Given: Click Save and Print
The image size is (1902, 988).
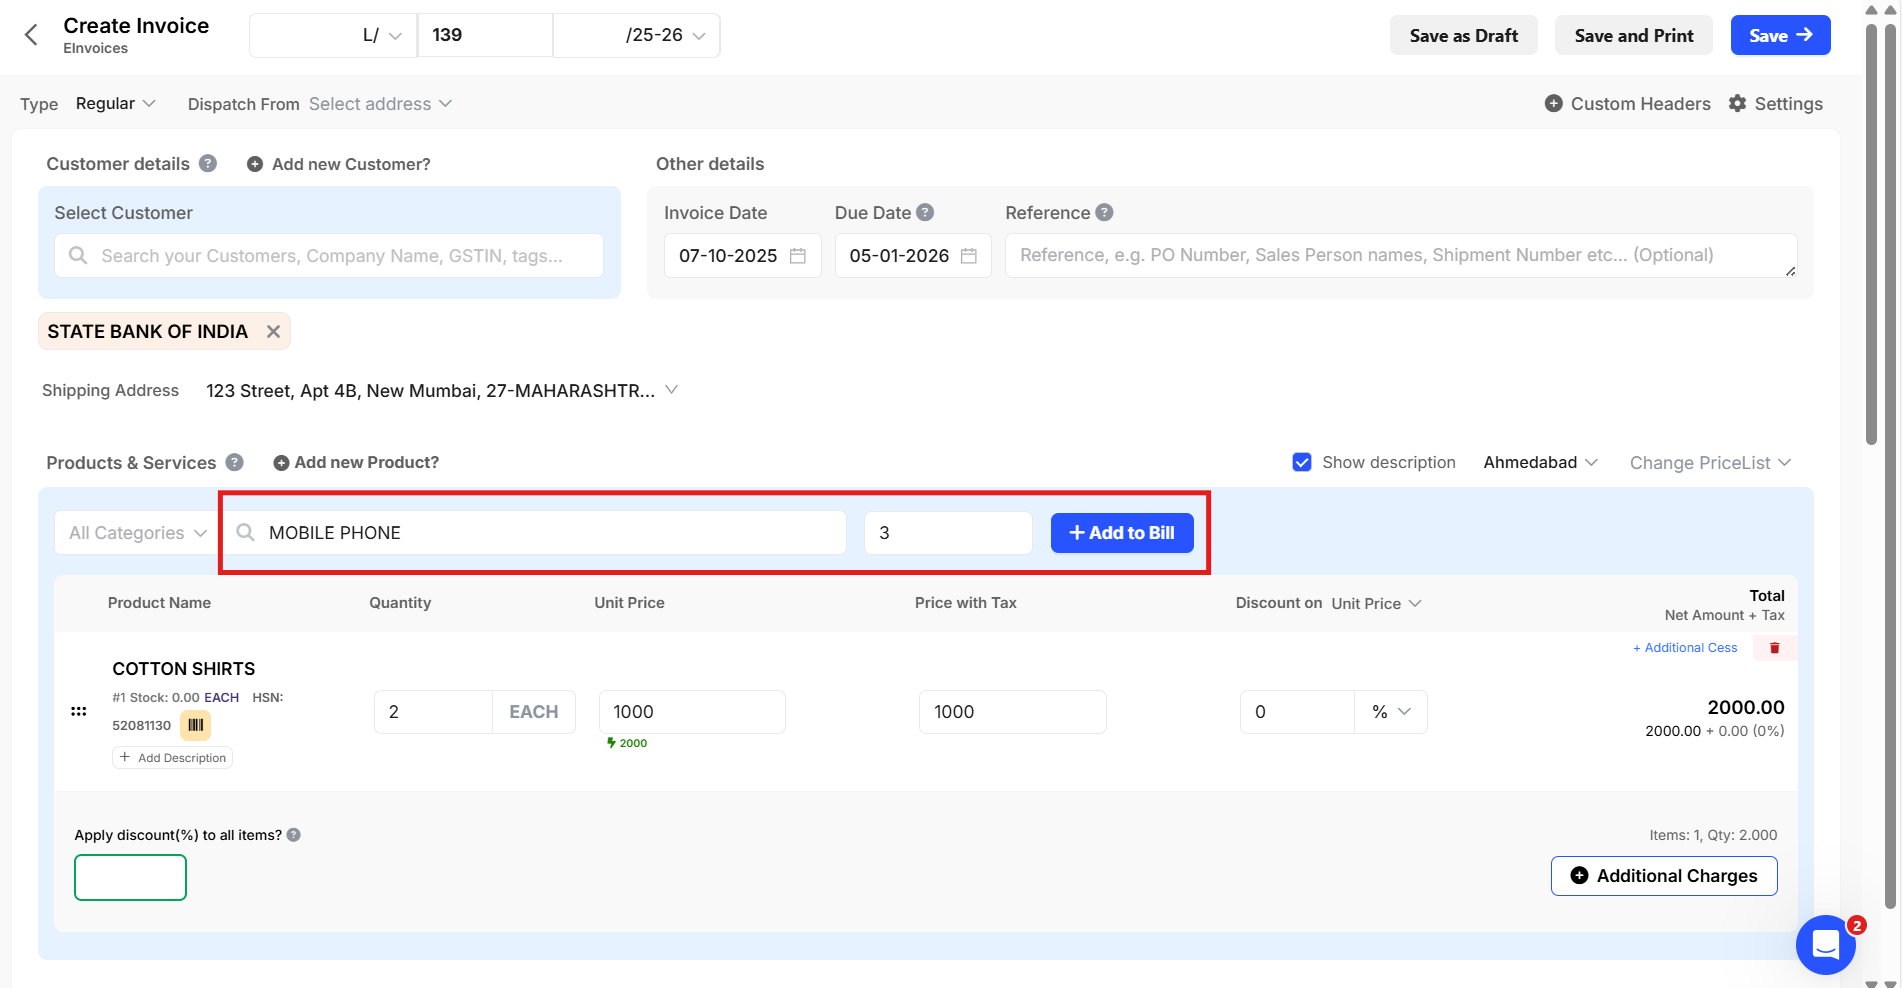Looking at the screenshot, I should (1634, 35).
